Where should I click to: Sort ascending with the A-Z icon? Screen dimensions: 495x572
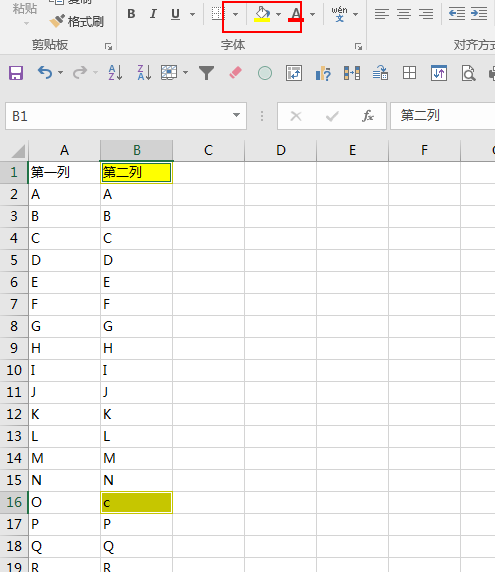(115, 73)
